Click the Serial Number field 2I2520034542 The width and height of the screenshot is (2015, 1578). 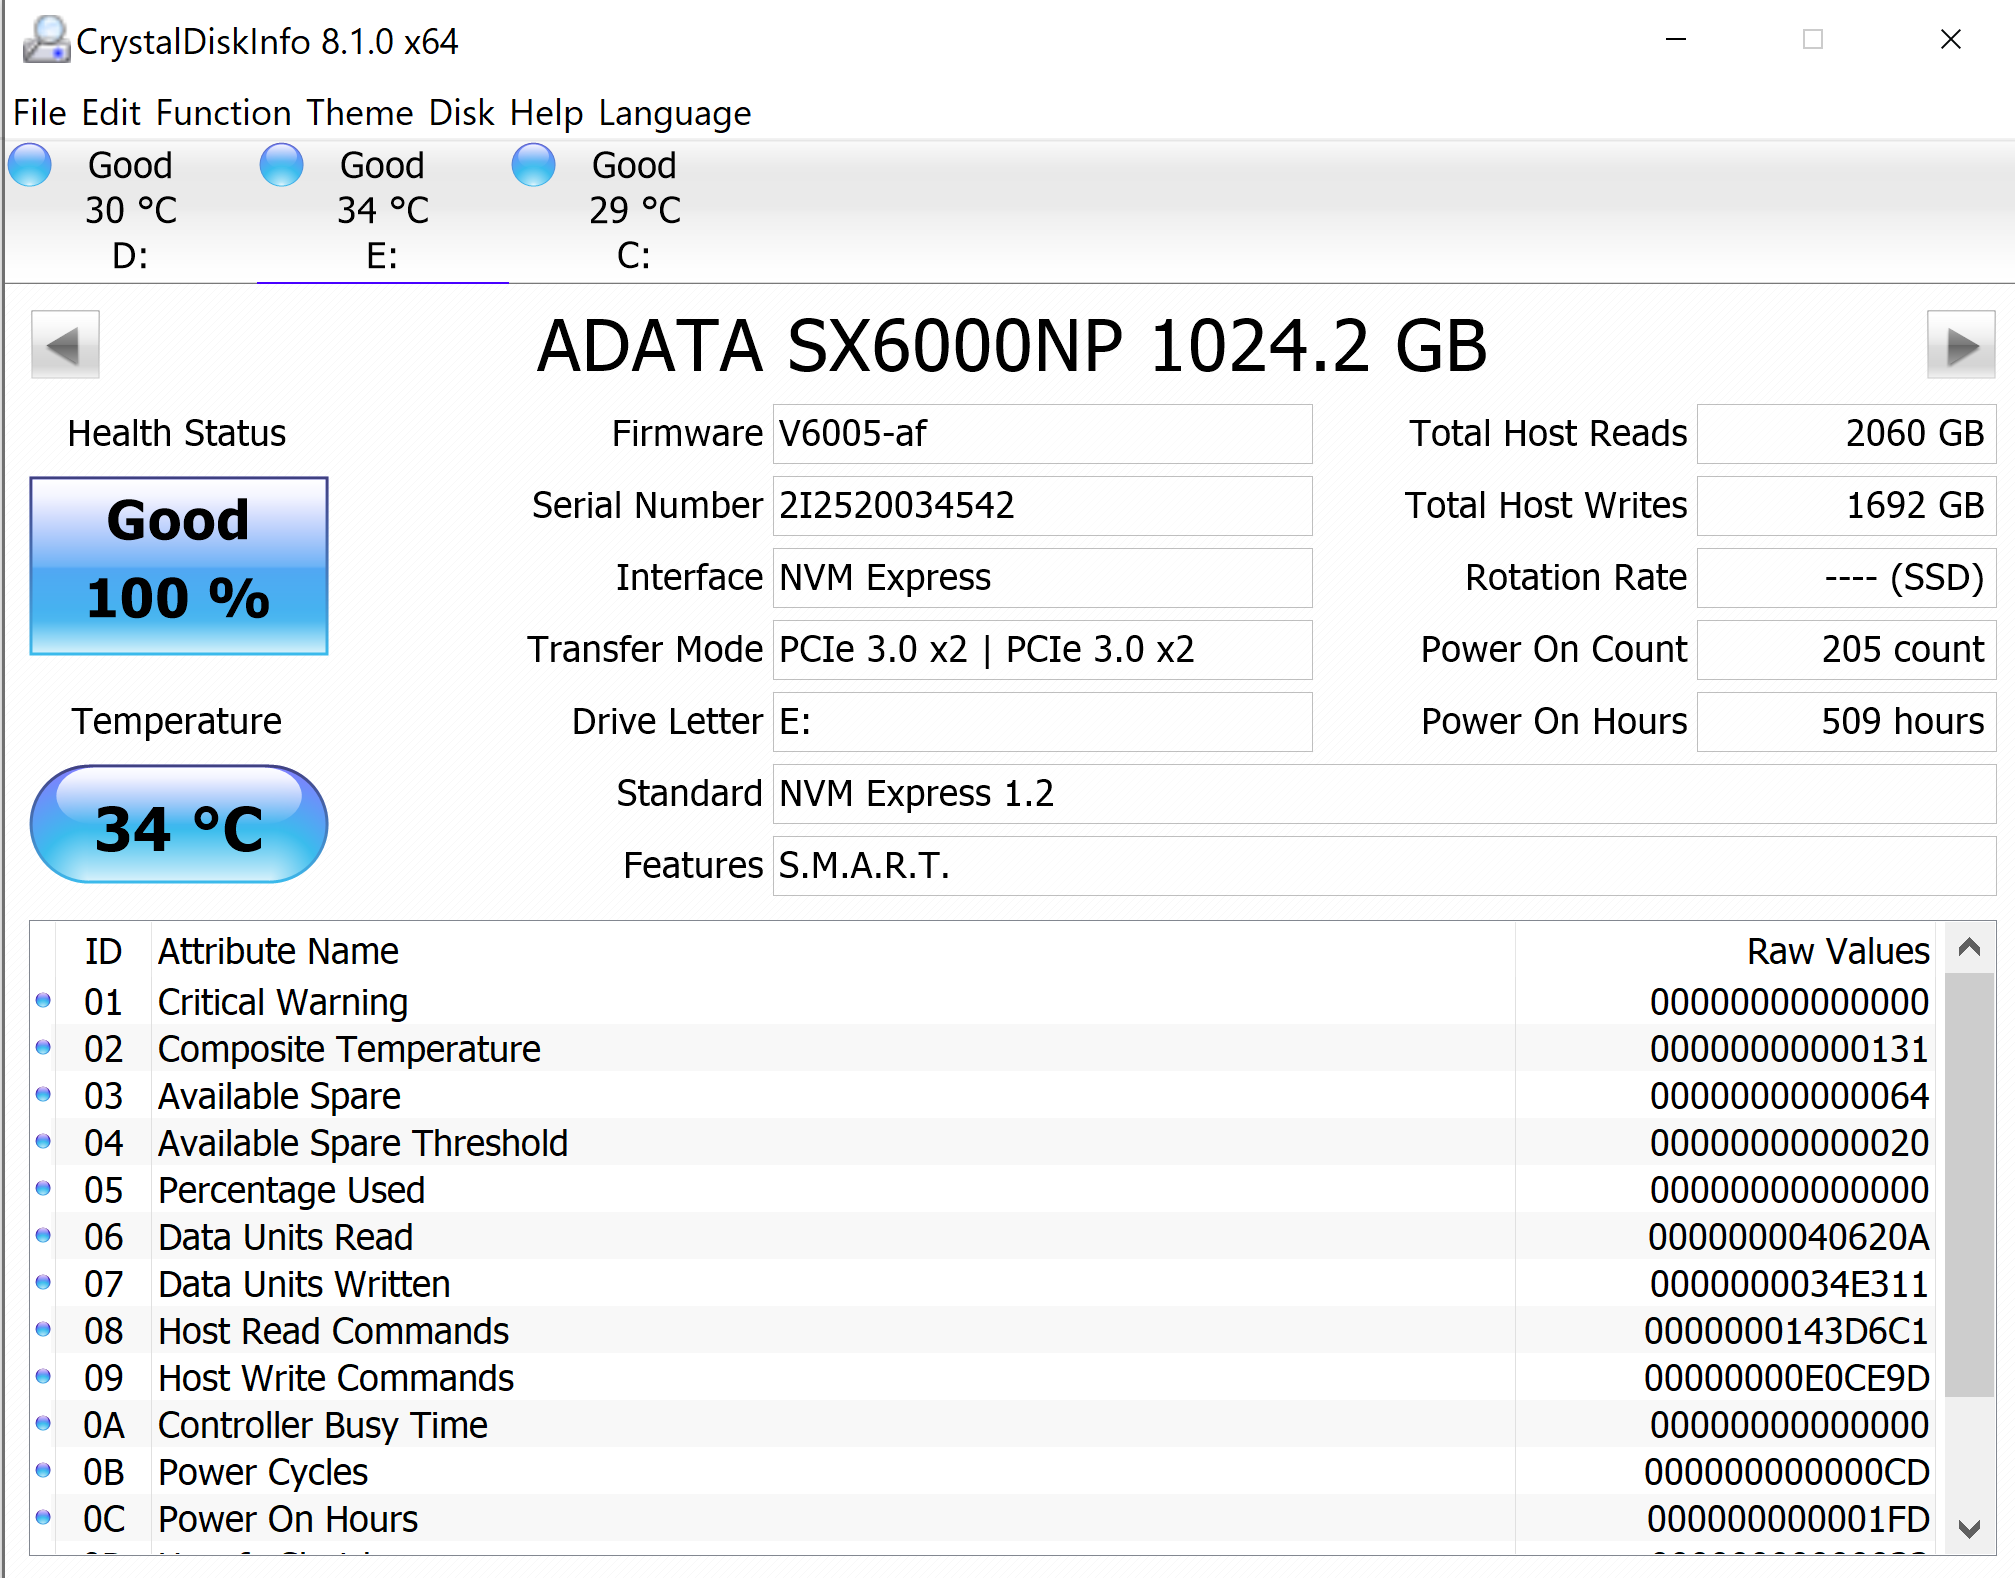(1042, 506)
